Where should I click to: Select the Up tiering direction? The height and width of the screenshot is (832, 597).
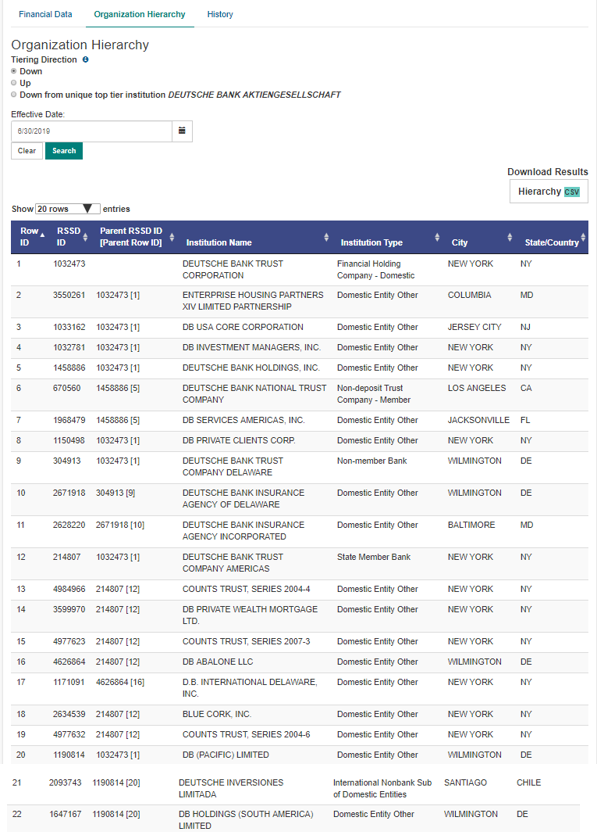tap(14, 83)
